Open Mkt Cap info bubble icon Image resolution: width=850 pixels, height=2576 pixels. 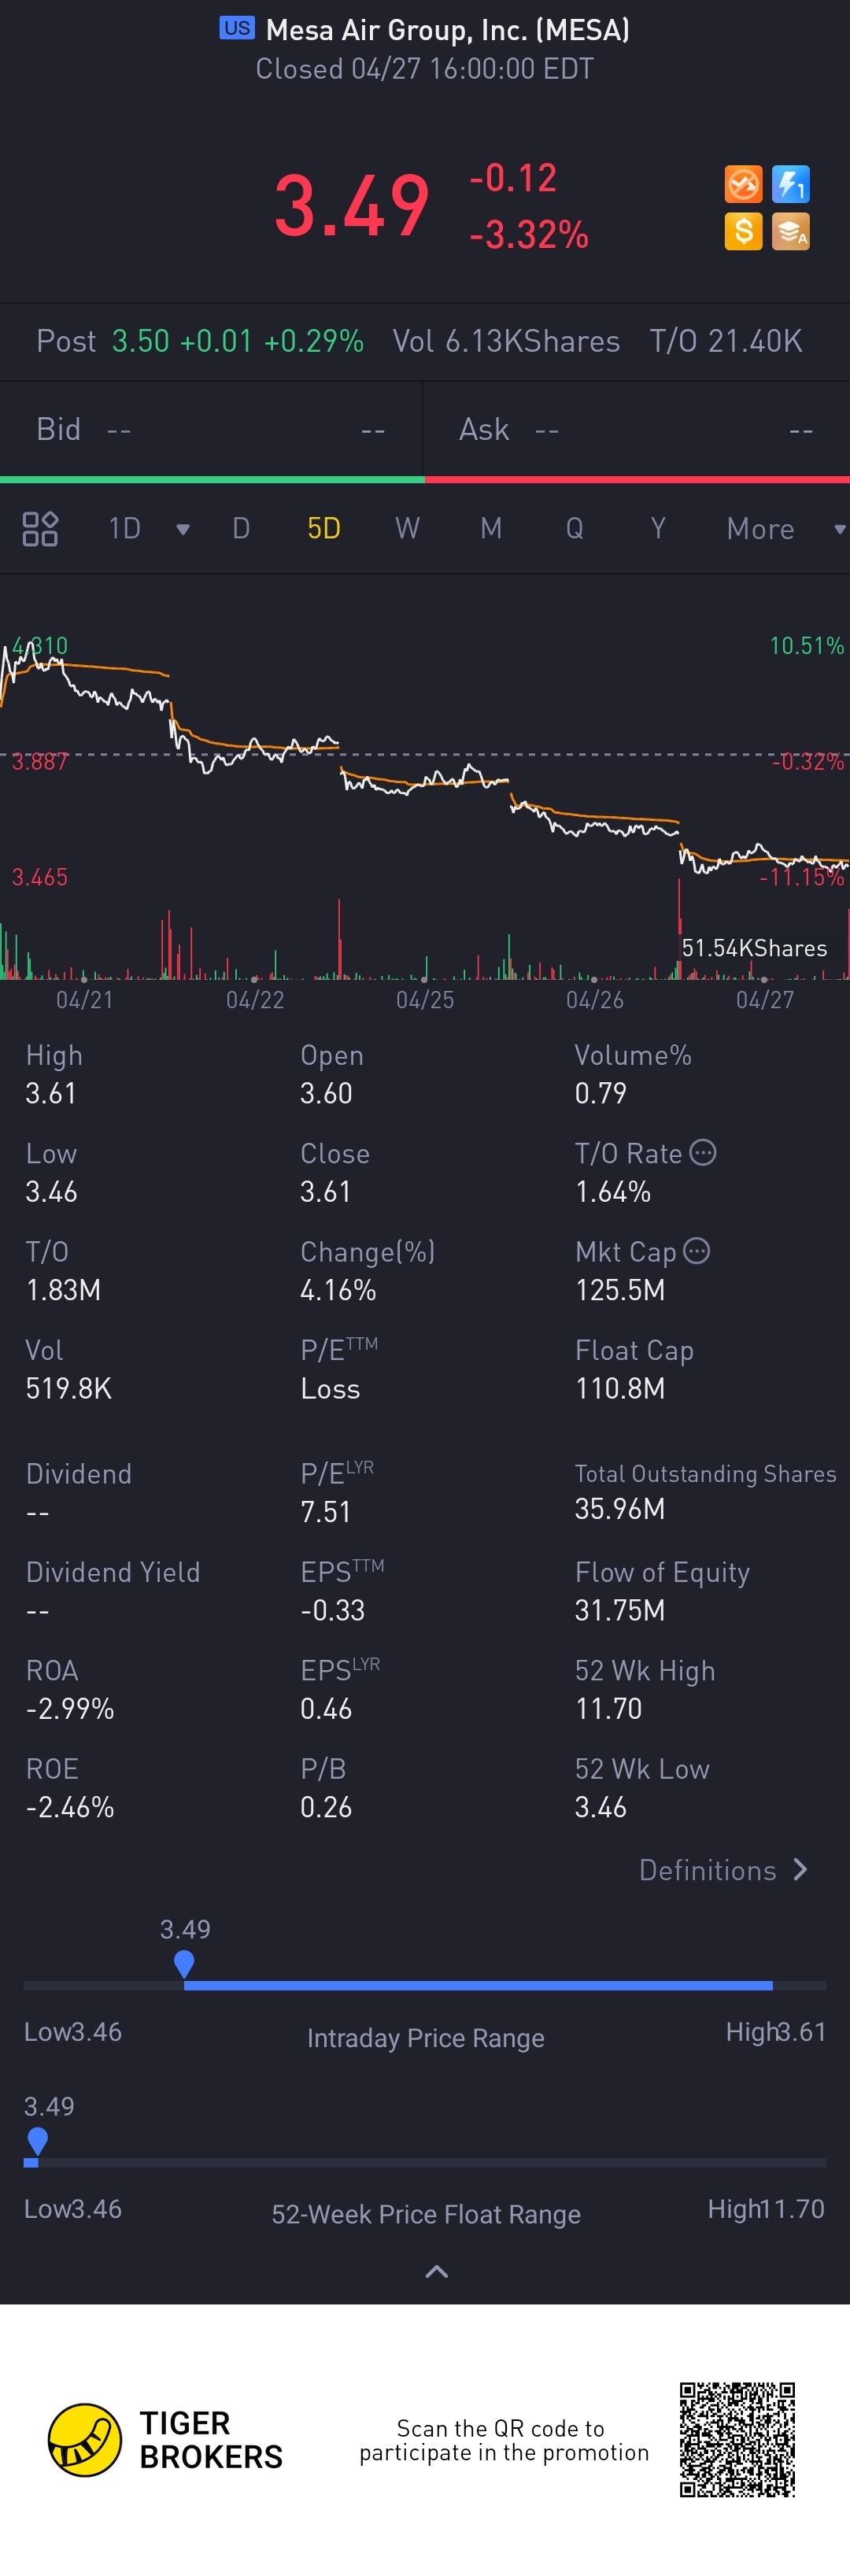[697, 1251]
